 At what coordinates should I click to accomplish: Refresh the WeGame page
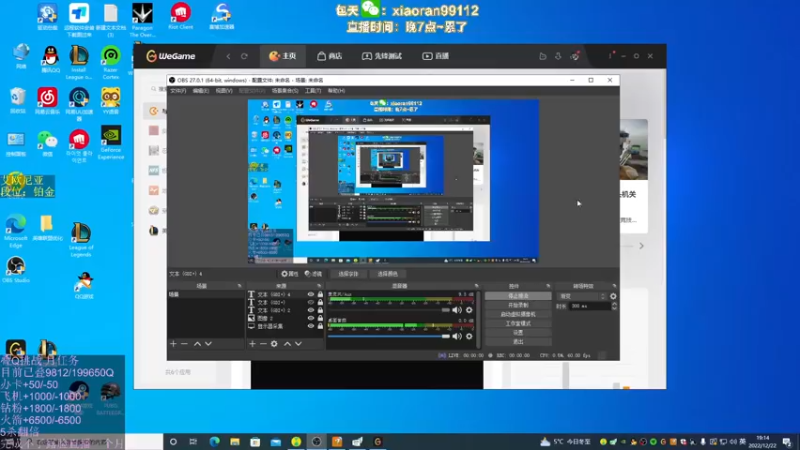[x=244, y=56]
